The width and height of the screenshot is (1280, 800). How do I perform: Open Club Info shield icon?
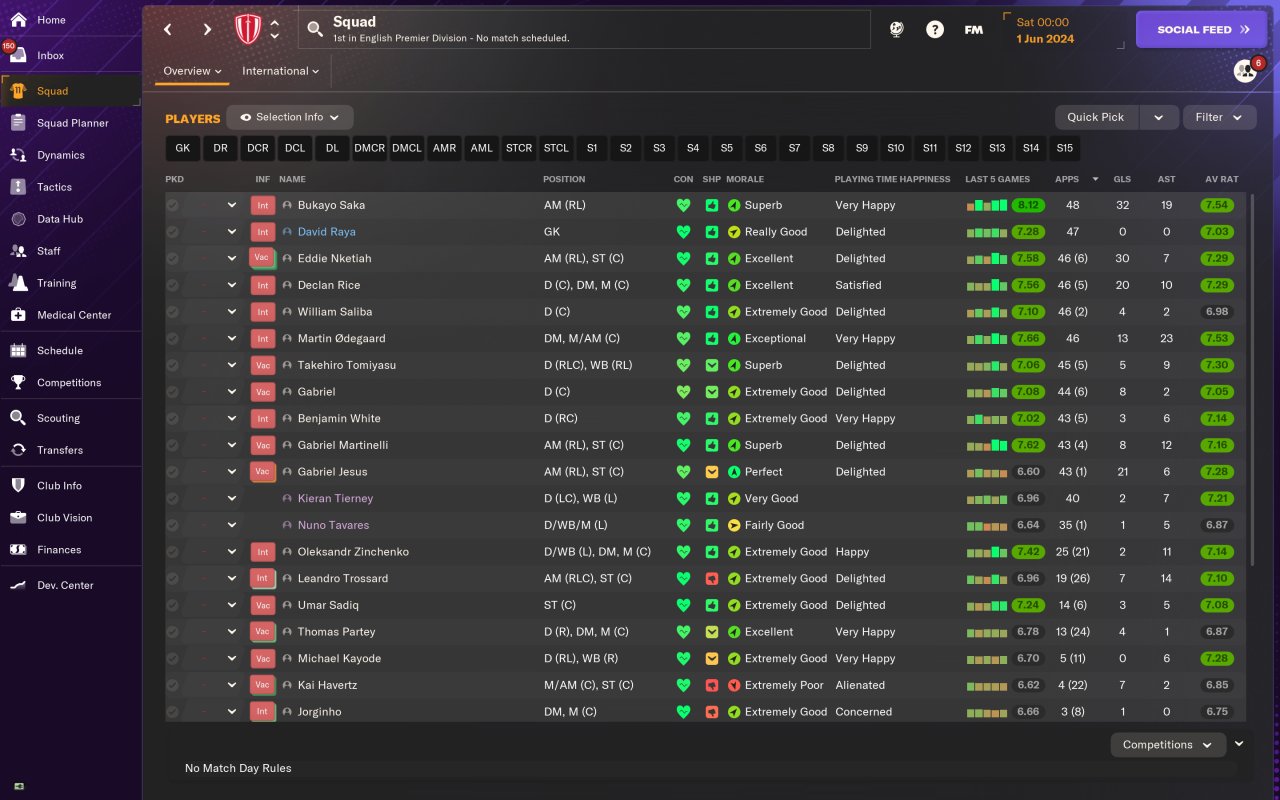click(18, 486)
